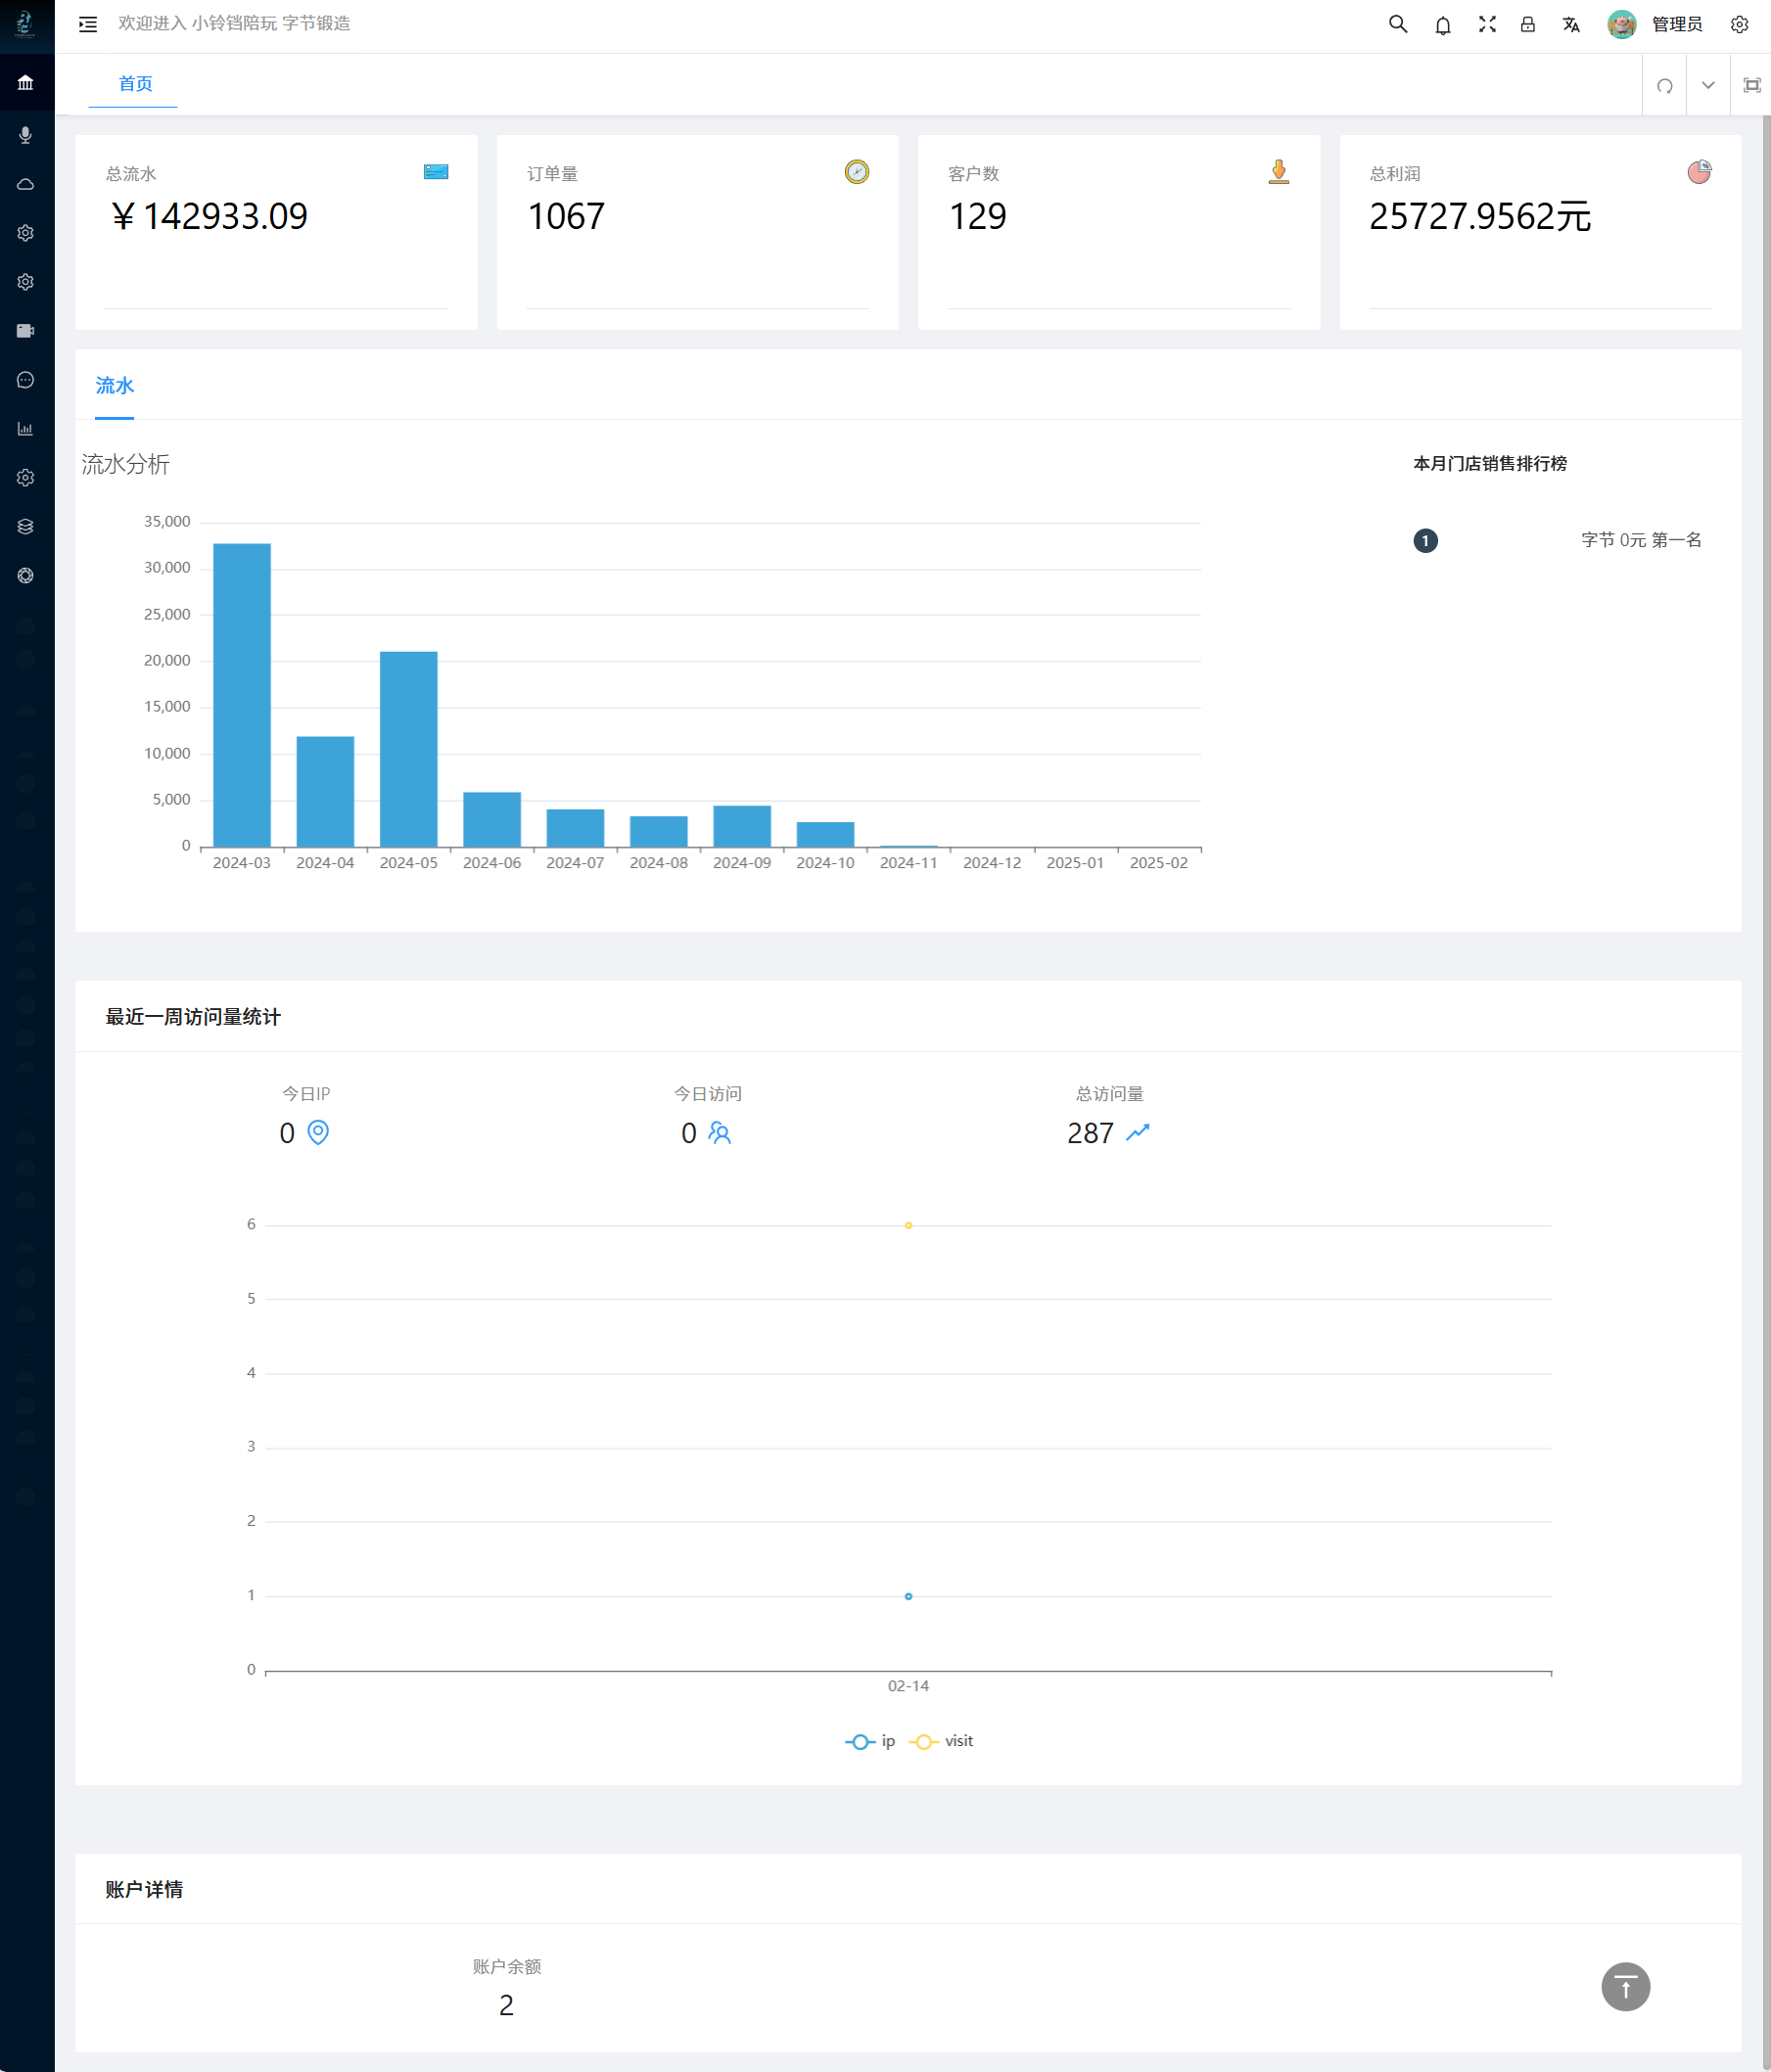The image size is (1771, 2072).
Task: Select the video camera icon in the sidebar
Action: point(25,330)
